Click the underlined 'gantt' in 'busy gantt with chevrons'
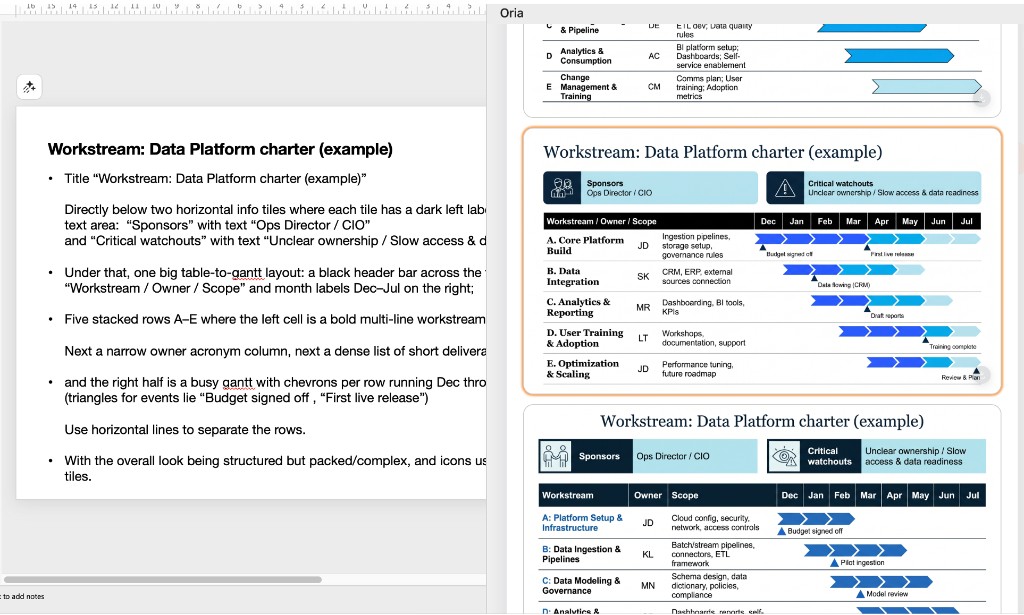This screenshot has height=615, width=1024. tap(237, 383)
